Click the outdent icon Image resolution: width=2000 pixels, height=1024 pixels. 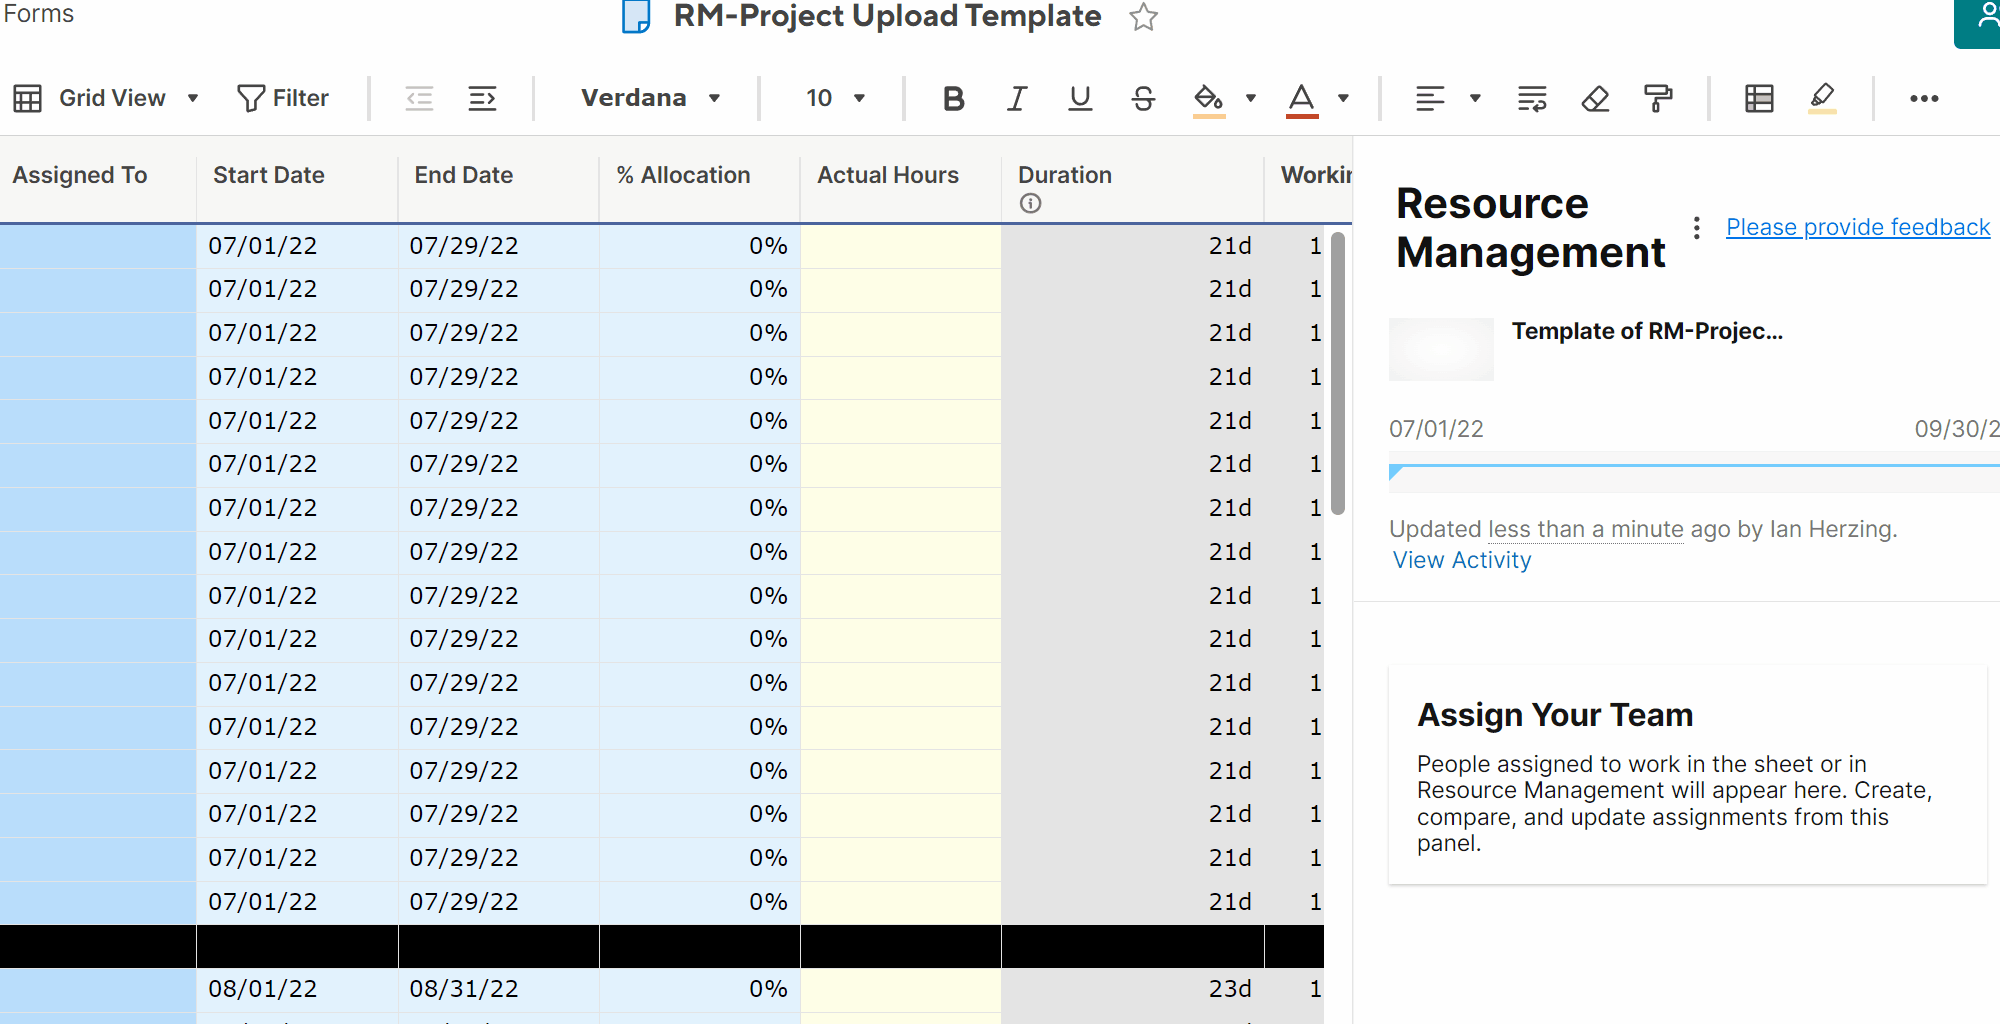419,98
